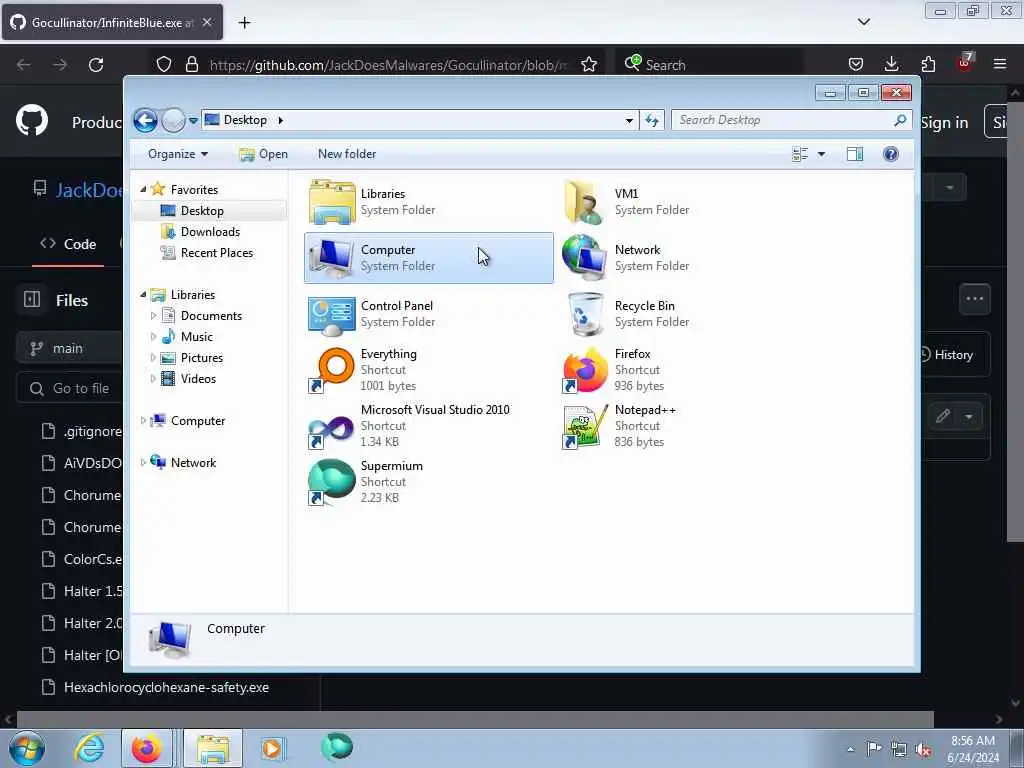The height and width of the screenshot is (768, 1024).
Task: Select the Network system folder icon
Action: pos(584,257)
